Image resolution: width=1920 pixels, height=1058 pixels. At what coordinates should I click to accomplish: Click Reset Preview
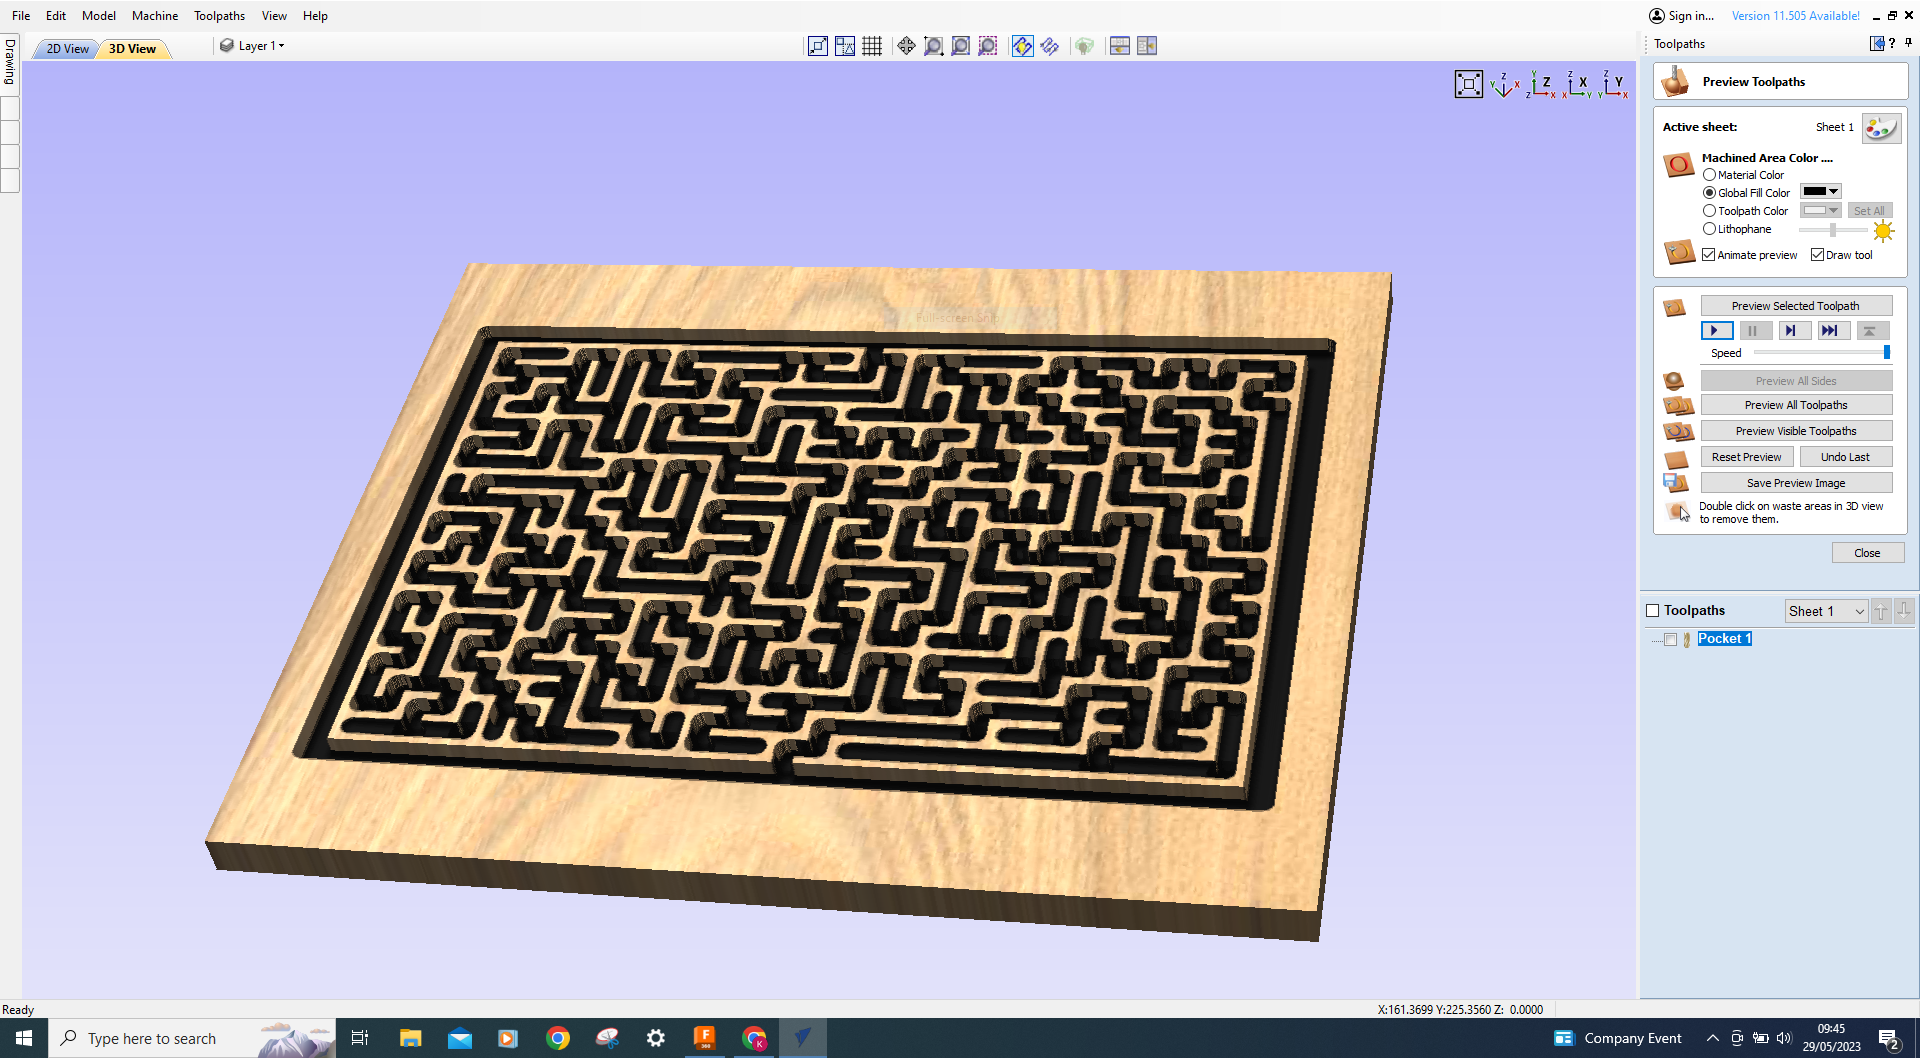pos(1746,456)
